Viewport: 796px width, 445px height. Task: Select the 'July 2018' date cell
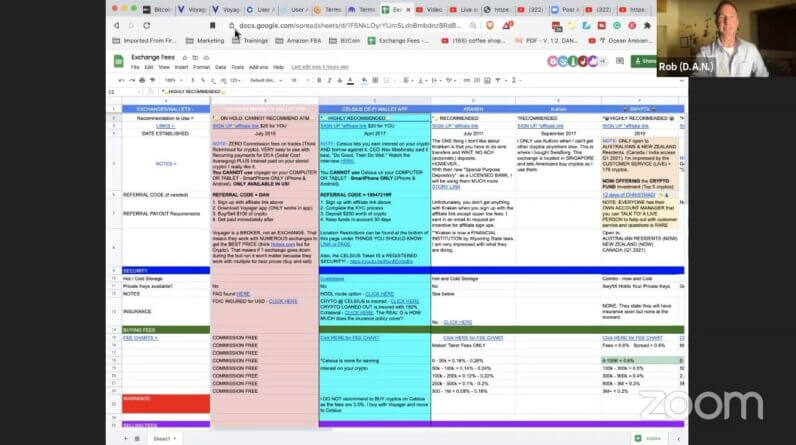tap(265, 133)
